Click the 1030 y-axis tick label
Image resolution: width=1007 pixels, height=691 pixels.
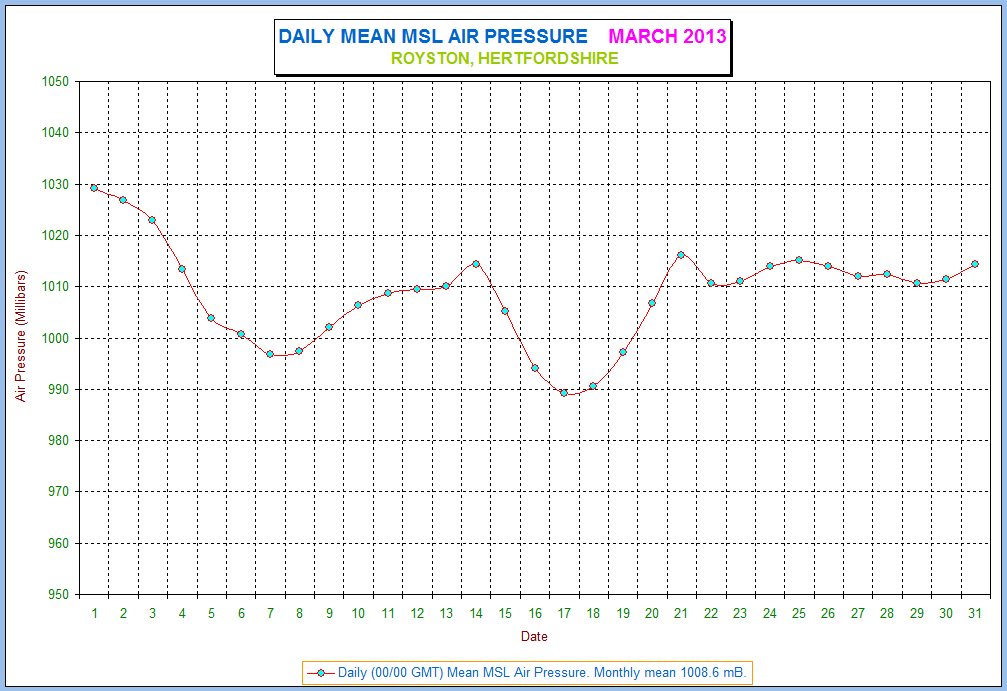55,184
